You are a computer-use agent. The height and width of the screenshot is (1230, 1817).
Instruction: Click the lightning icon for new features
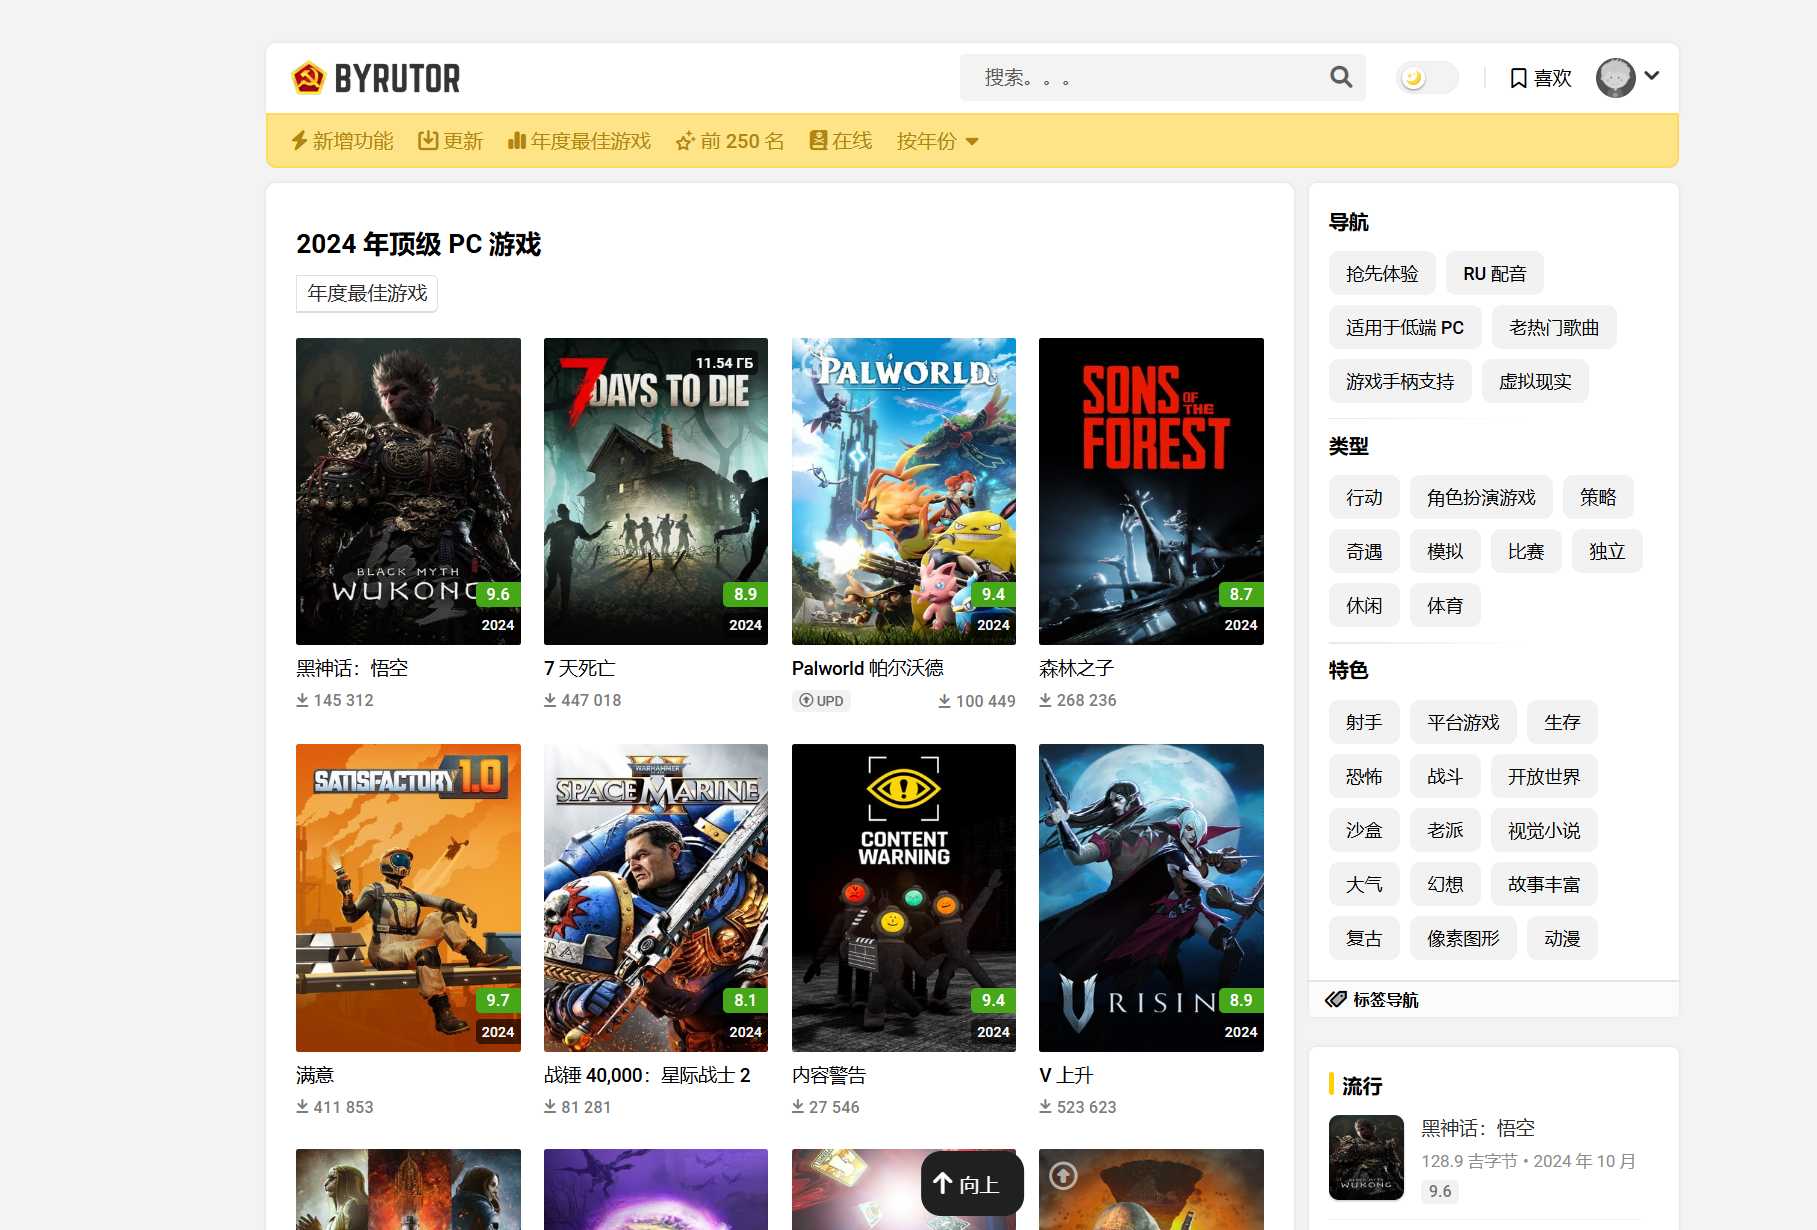(x=299, y=141)
